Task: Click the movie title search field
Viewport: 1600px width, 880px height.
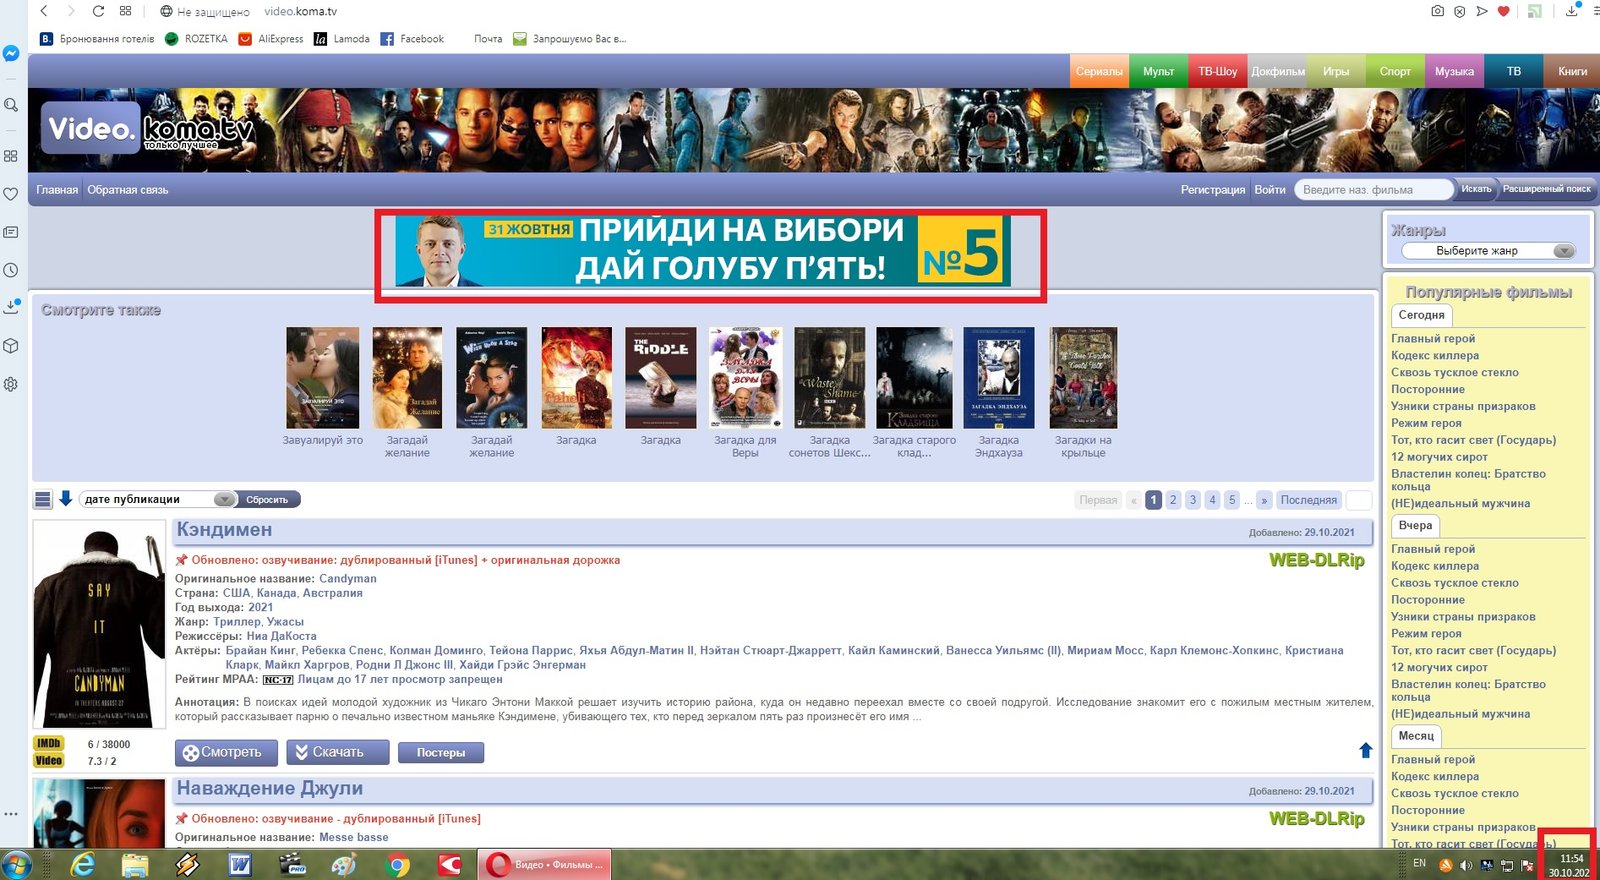Action: coord(1372,190)
